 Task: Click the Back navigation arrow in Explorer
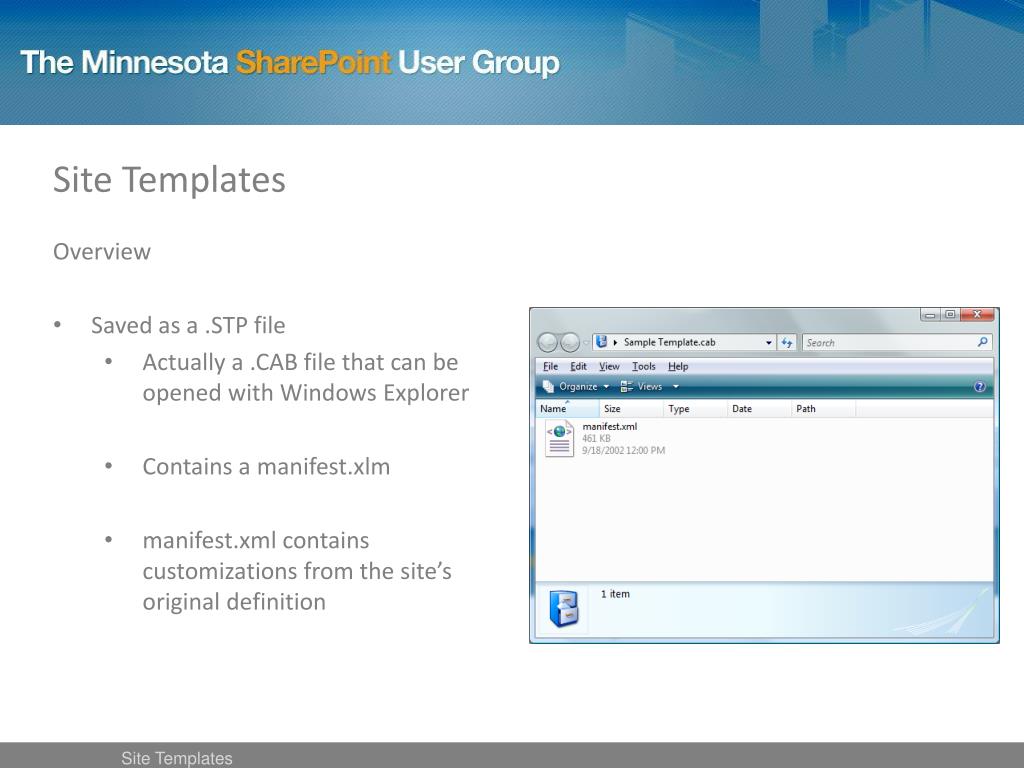coord(547,342)
